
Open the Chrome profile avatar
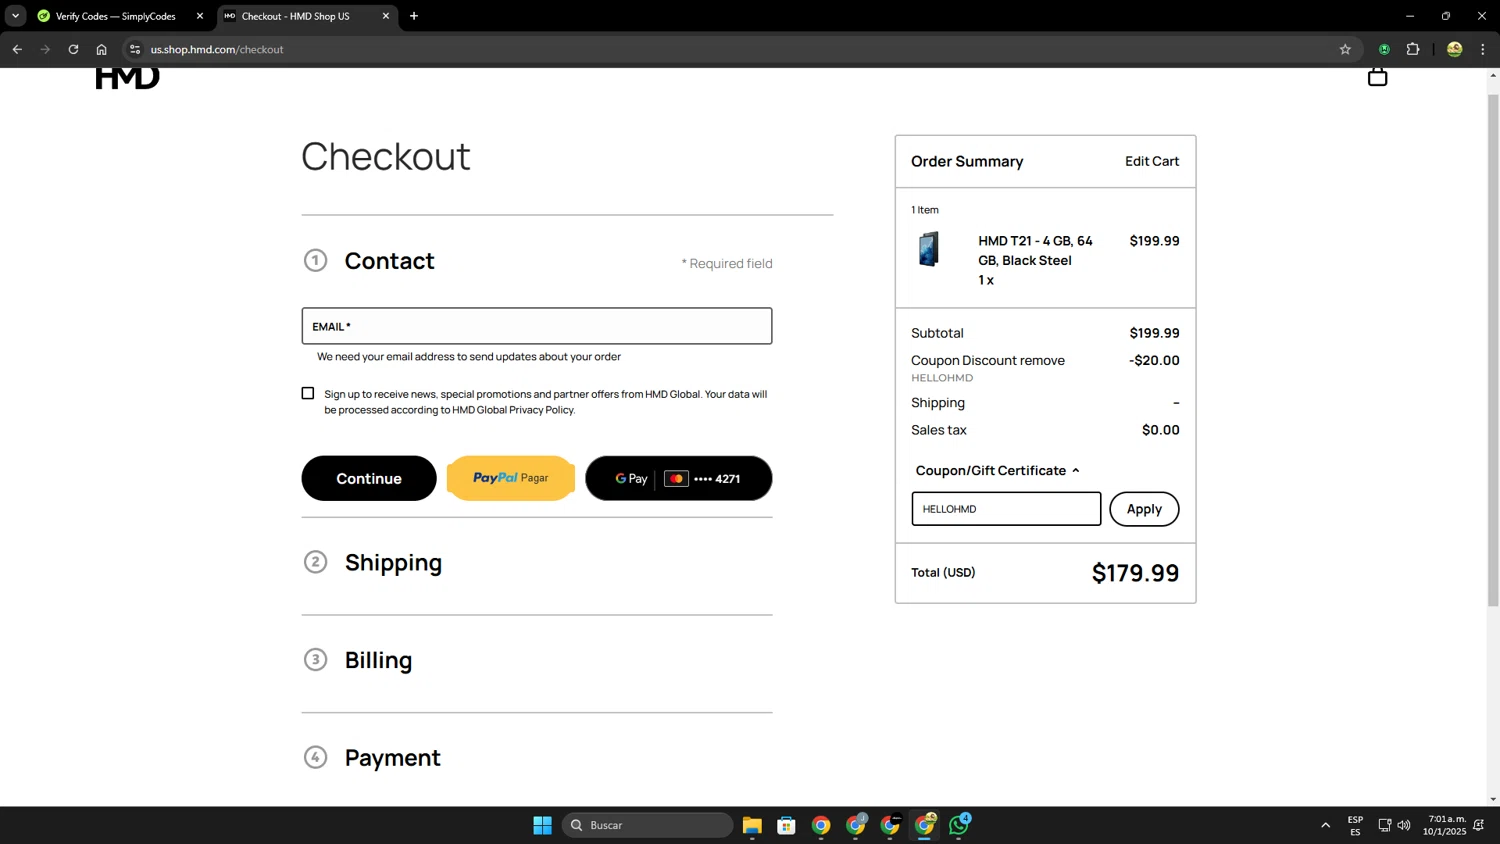point(1454,49)
